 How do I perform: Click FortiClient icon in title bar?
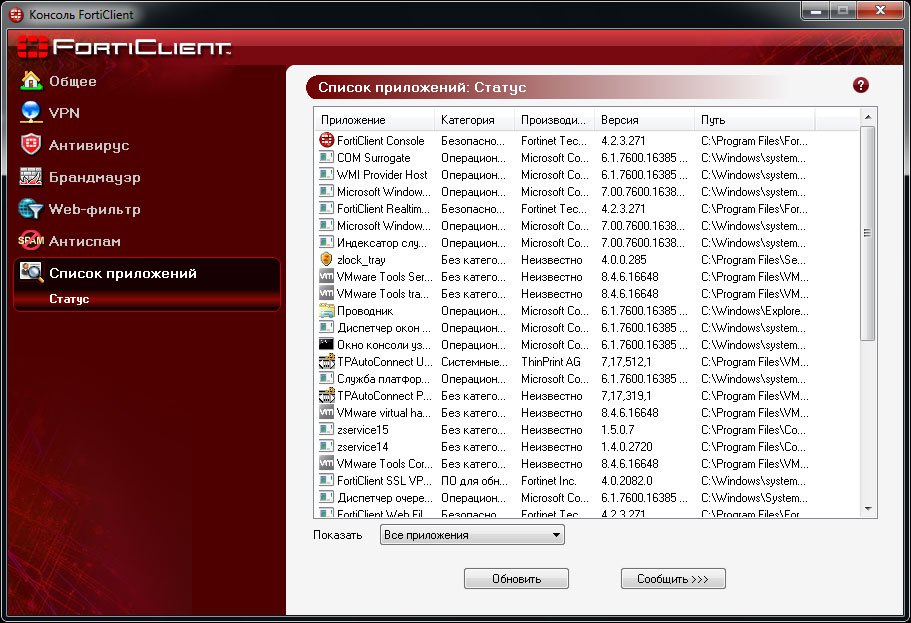(x=16, y=14)
